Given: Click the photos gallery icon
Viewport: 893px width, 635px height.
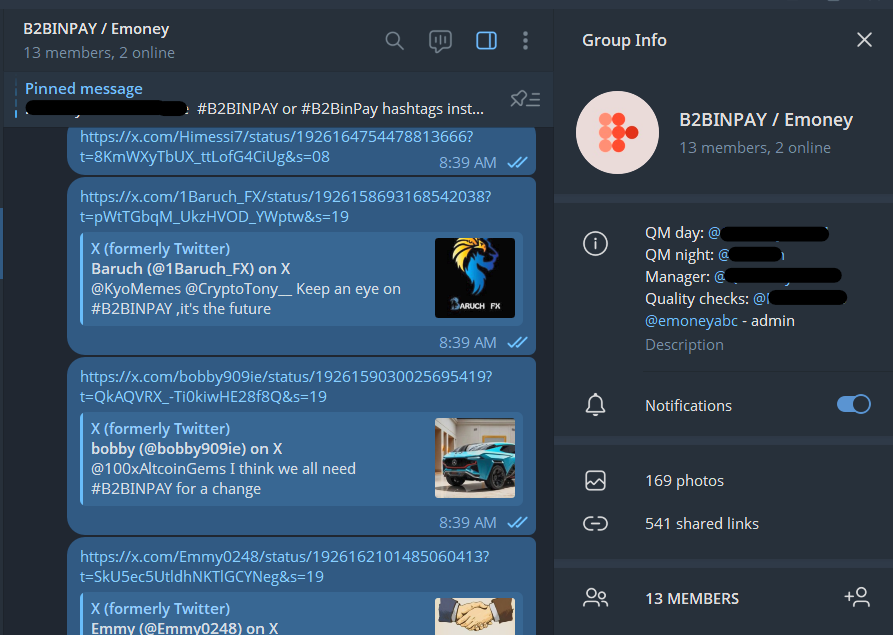Looking at the screenshot, I should [595, 481].
